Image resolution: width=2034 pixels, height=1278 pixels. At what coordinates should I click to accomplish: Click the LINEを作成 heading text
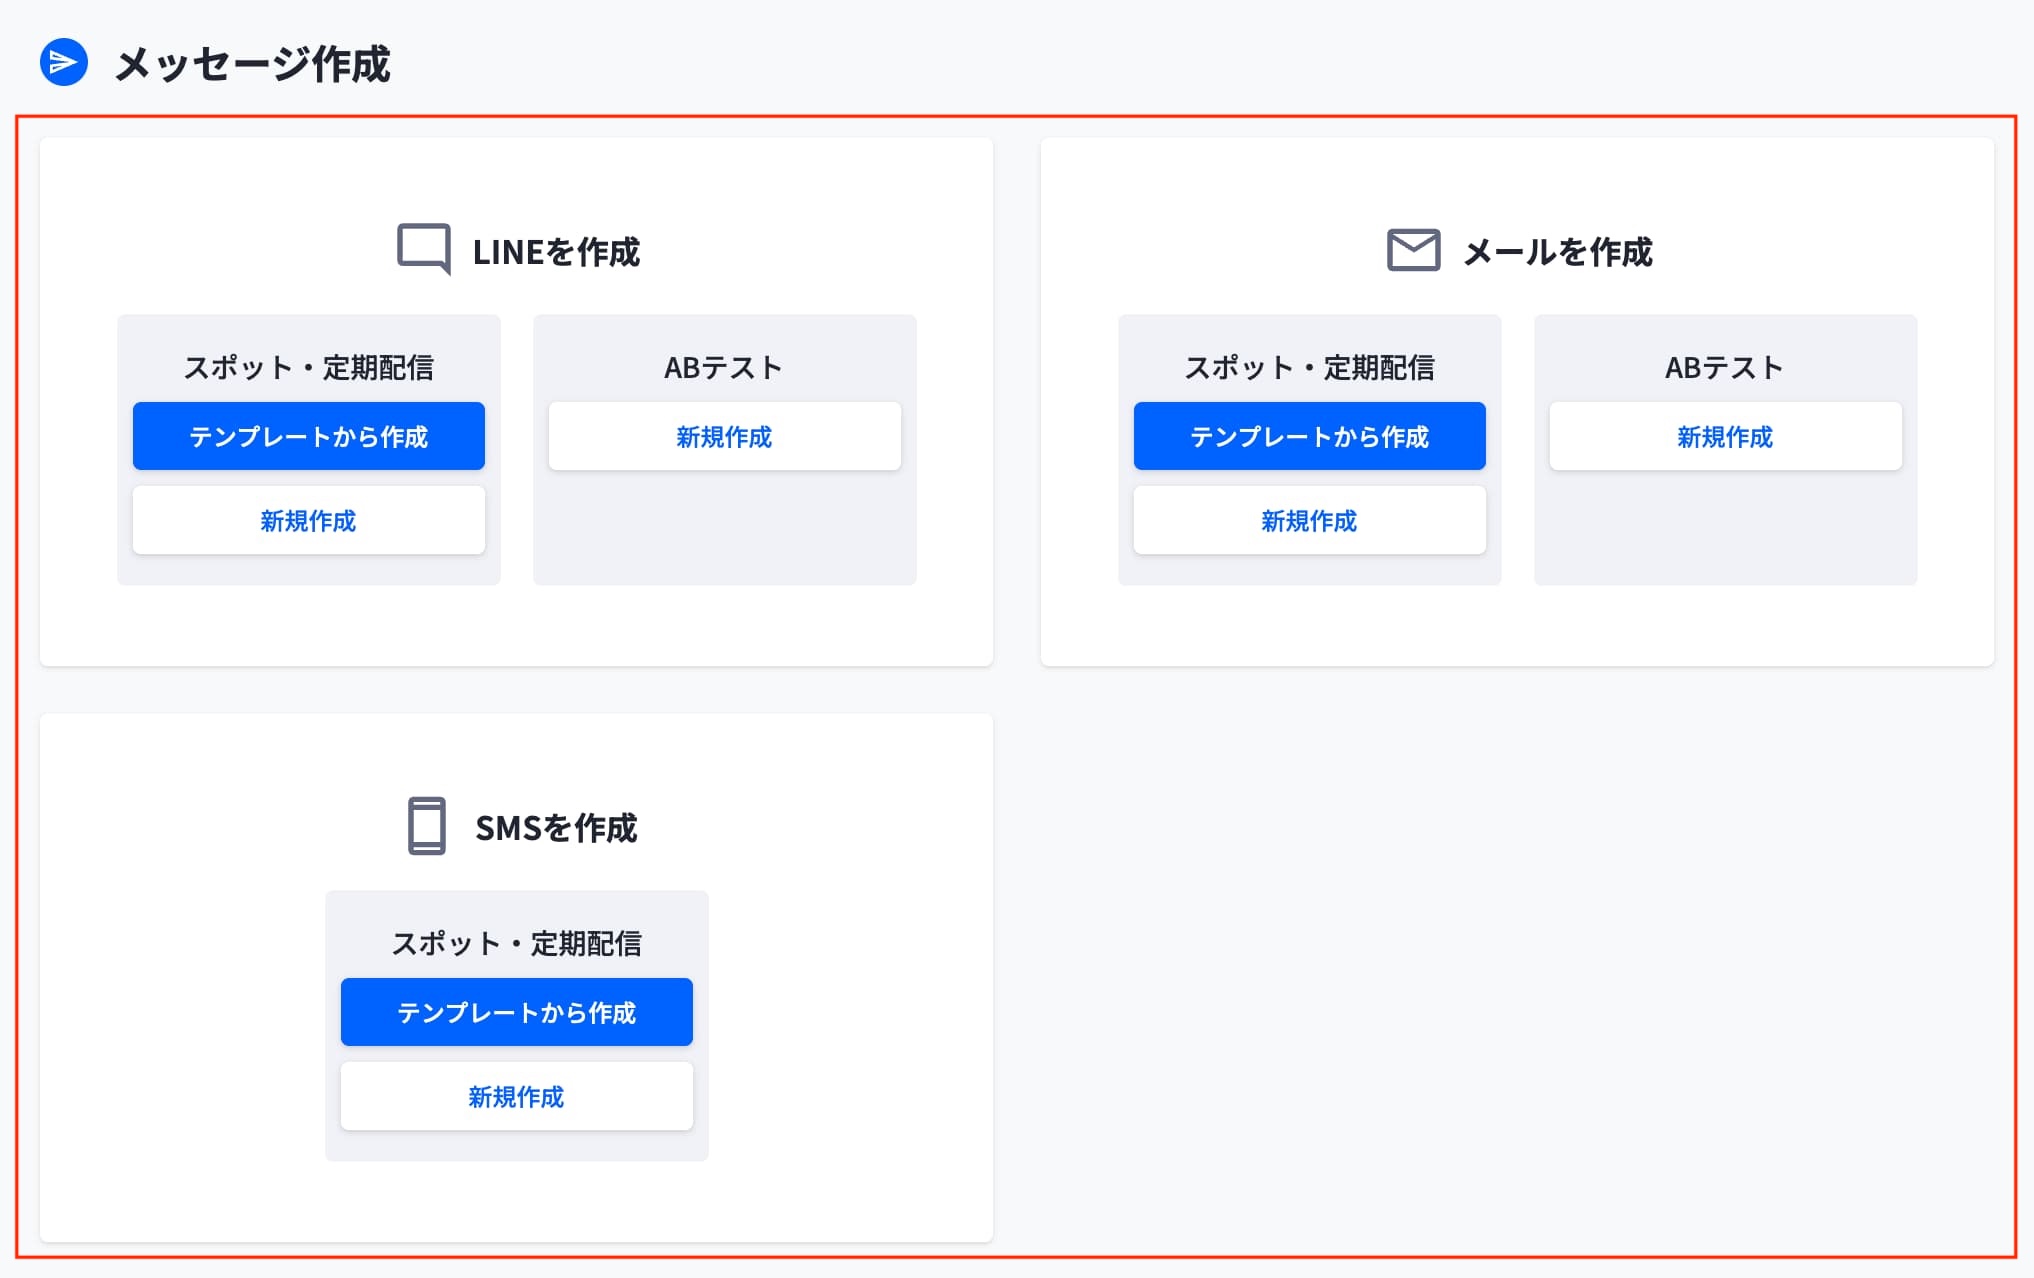coord(556,252)
